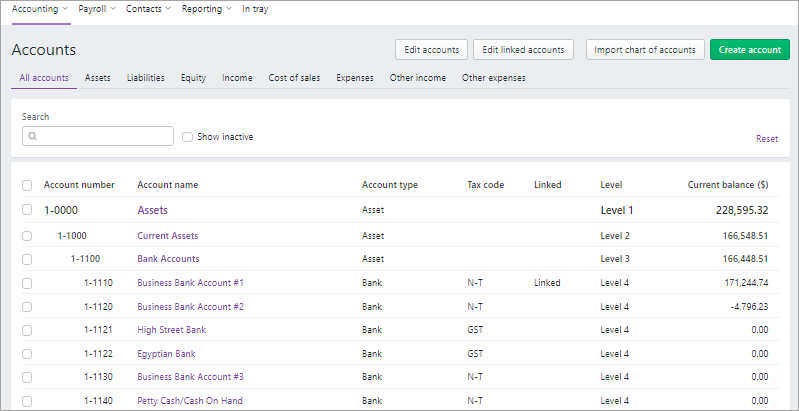Check the box for Egyptian Bank row
Image resolution: width=799 pixels, height=411 pixels.
[x=27, y=354]
